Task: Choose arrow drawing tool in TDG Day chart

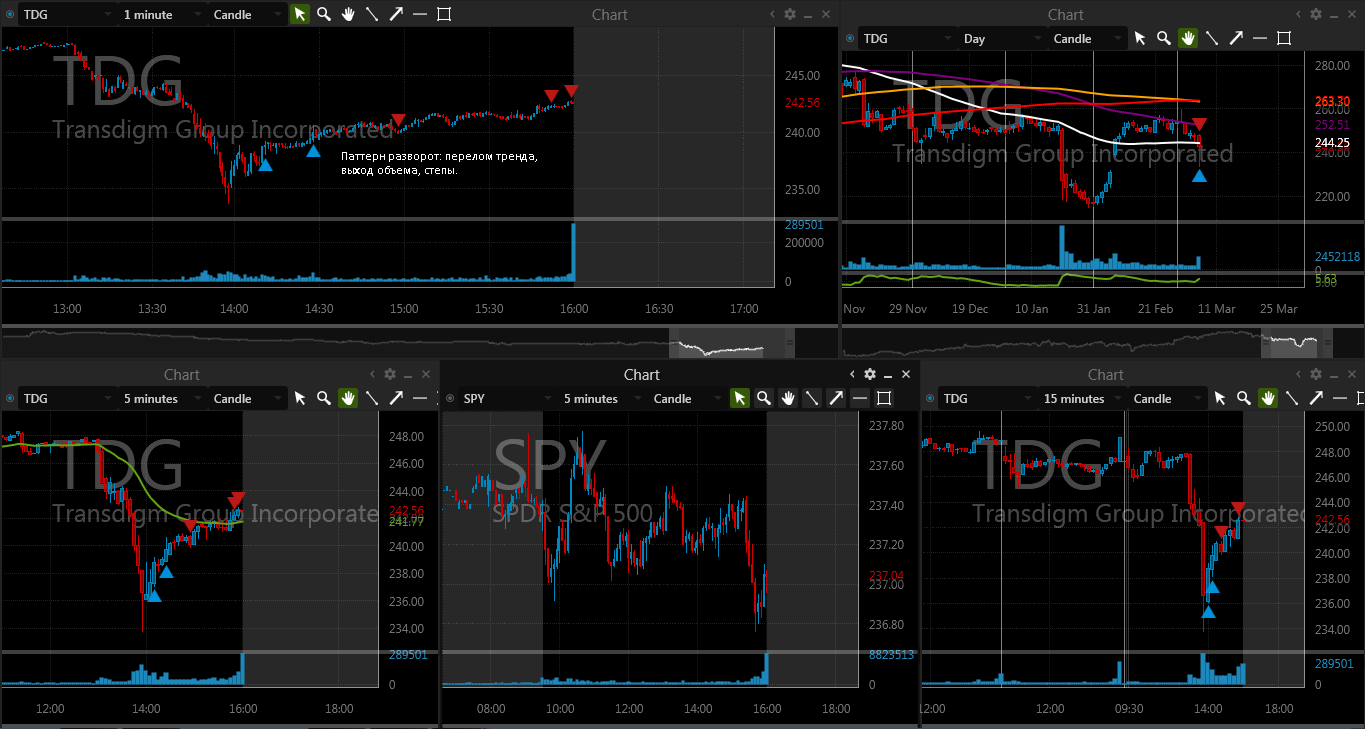Action: click(1236, 38)
